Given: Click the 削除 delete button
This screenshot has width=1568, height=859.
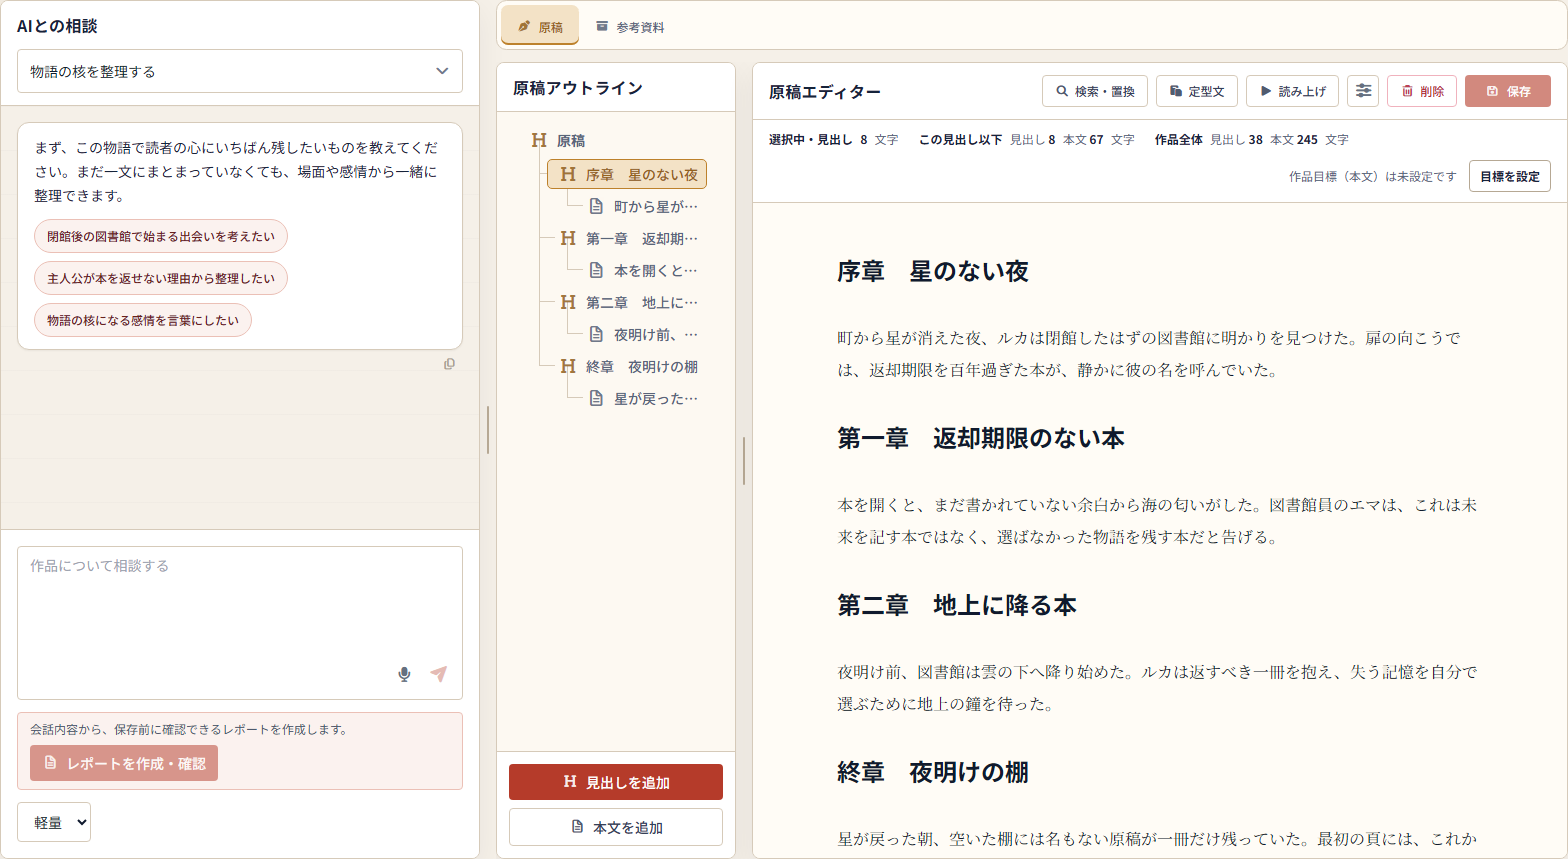Looking at the screenshot, I should coord(1422,91).
